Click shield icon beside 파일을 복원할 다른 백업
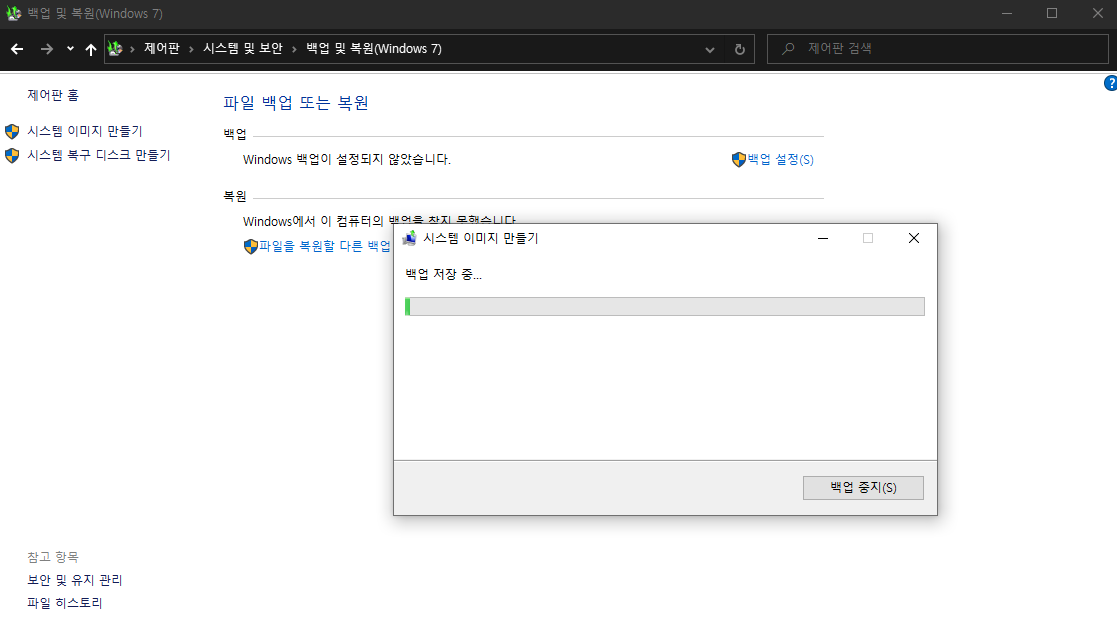The height and width of the screenshot is (628, 1117). (250, 246)
